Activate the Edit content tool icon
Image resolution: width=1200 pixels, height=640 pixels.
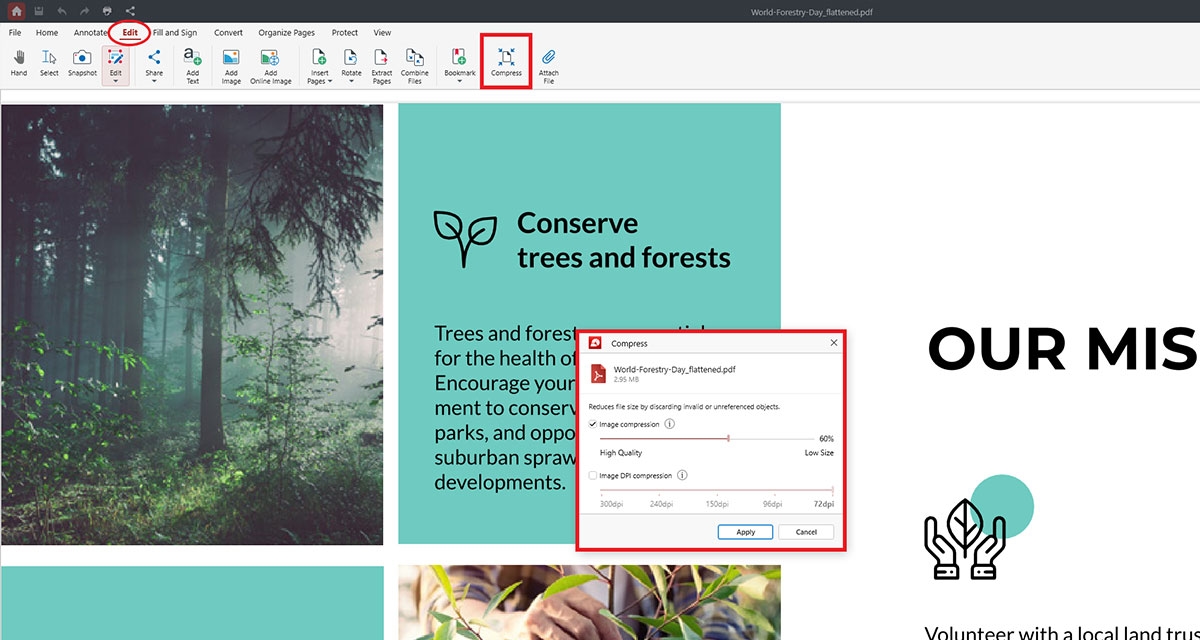[x=116, y=58]
